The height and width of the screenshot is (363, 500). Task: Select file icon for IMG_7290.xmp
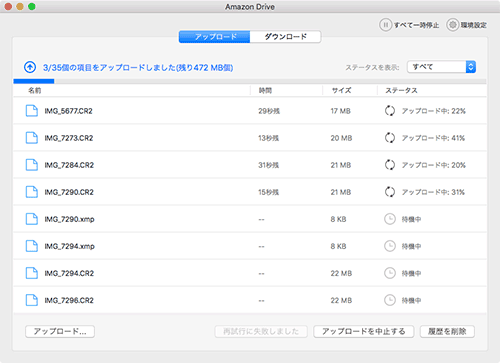(32, 219)
